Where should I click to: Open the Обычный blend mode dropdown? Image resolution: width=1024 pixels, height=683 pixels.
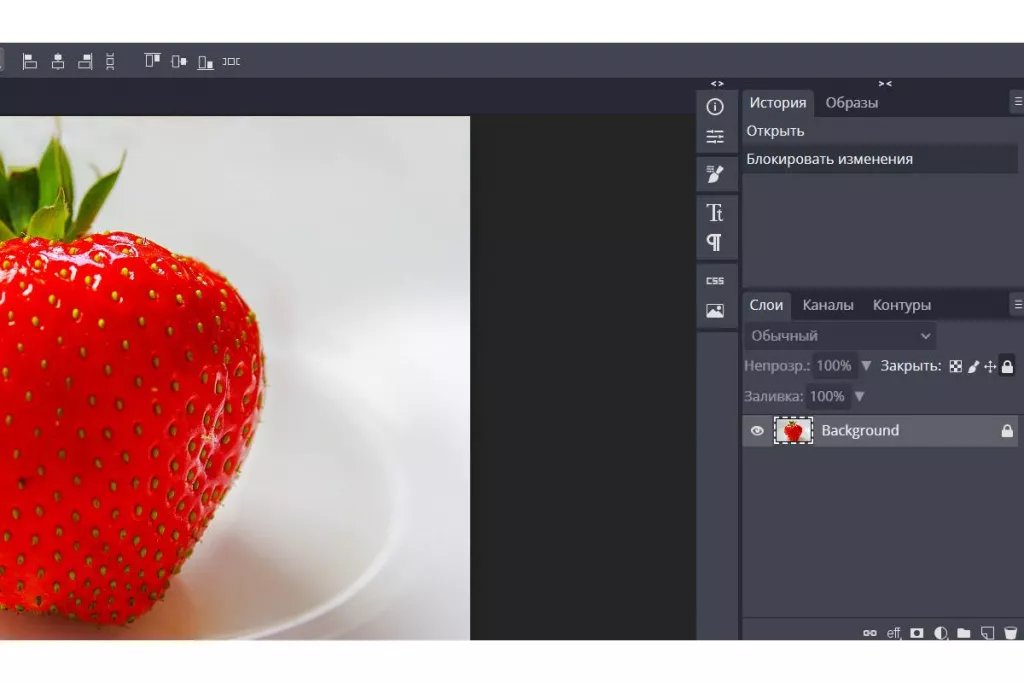tap(840, 336)
